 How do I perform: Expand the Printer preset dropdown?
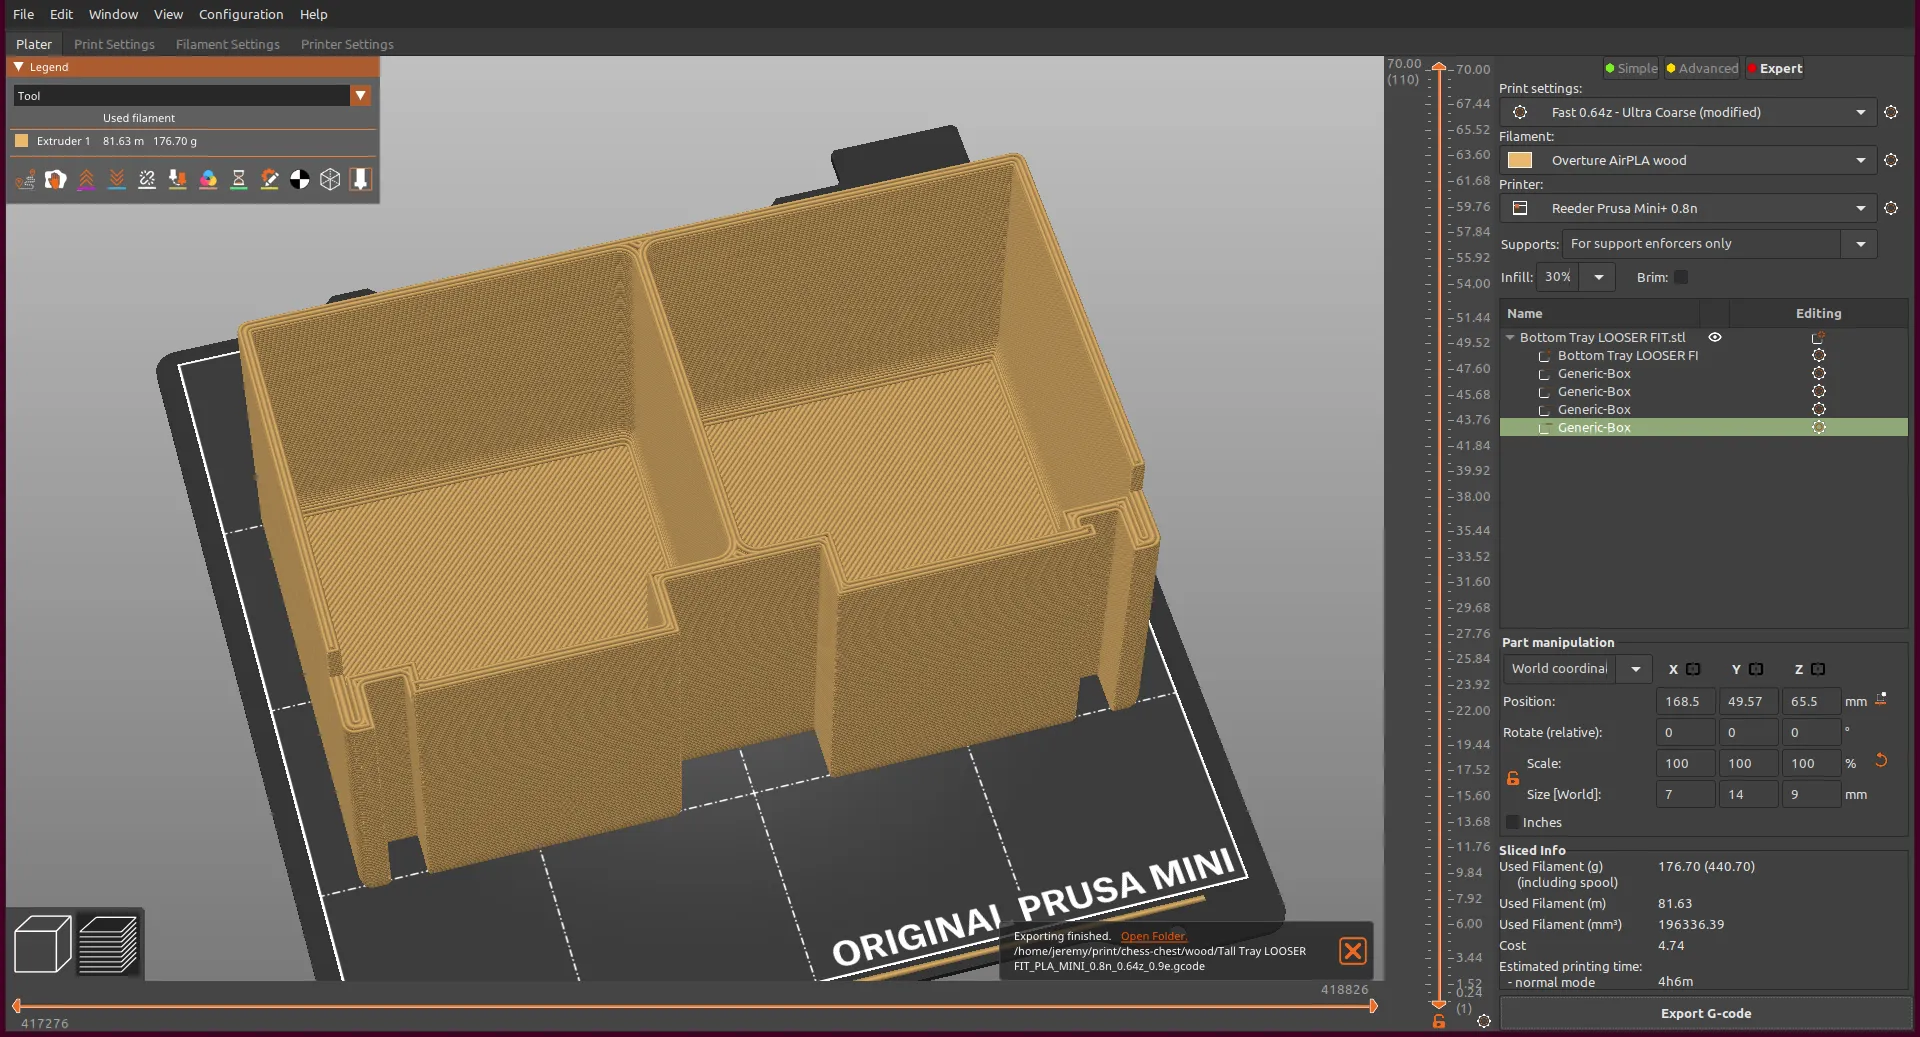(1860, 209)
